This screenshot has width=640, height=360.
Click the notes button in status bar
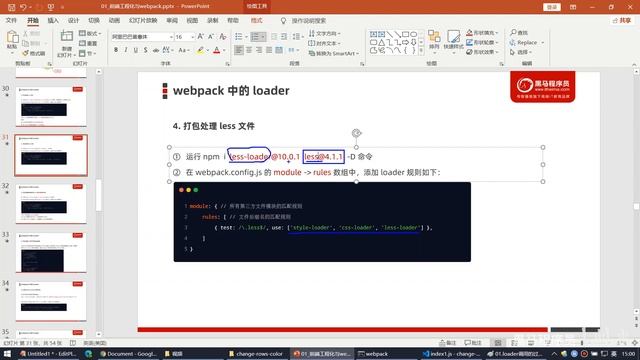pyautogui.click(x=448, y=342)
